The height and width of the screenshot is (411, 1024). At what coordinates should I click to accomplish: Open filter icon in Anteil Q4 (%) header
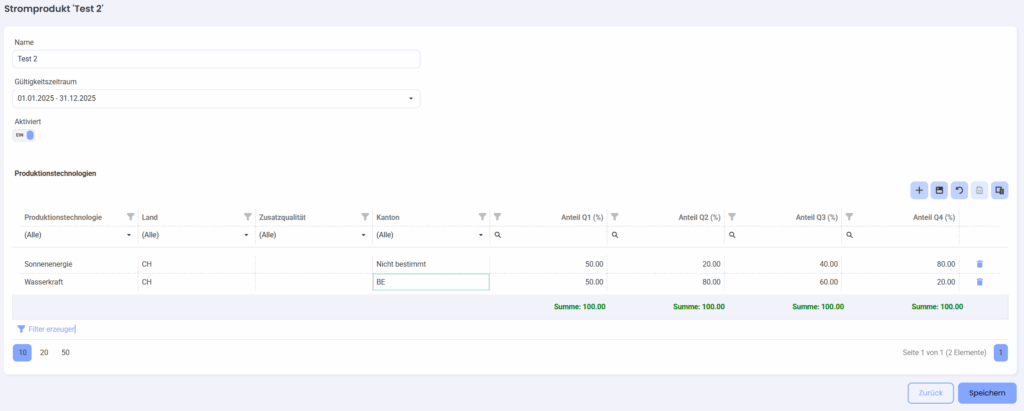click(849, 216)
